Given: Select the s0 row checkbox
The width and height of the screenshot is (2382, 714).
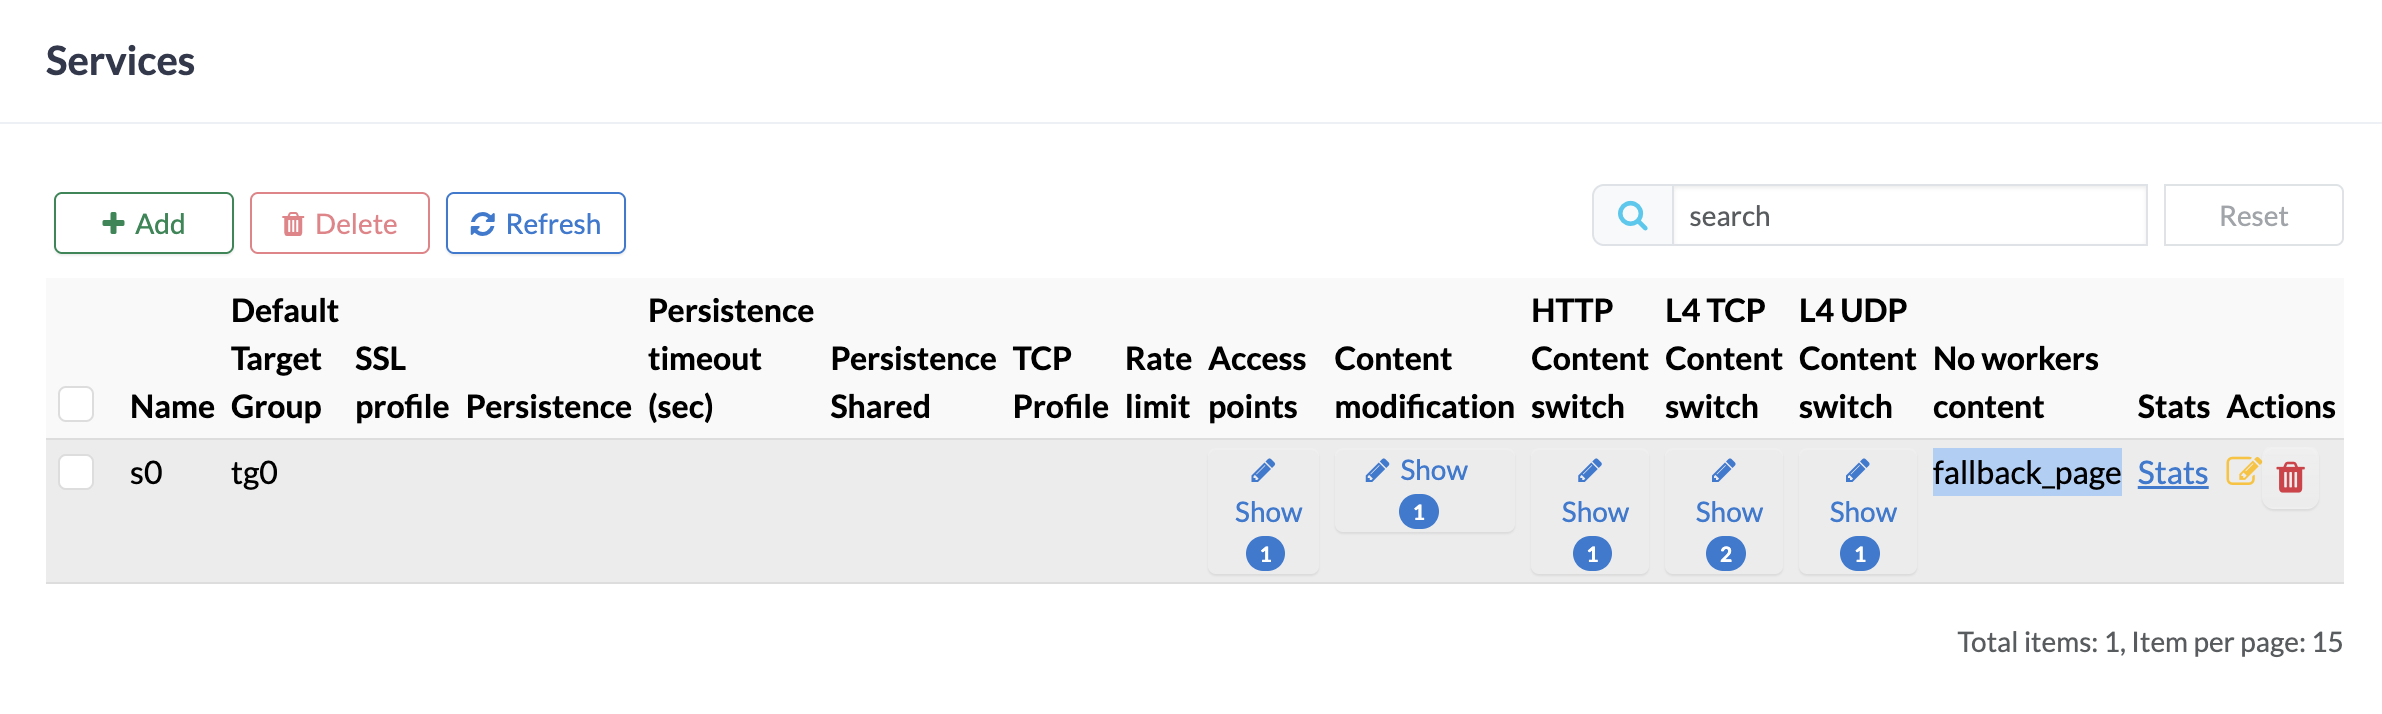Looking at the screenshot, I should click(x=76, y=472).
